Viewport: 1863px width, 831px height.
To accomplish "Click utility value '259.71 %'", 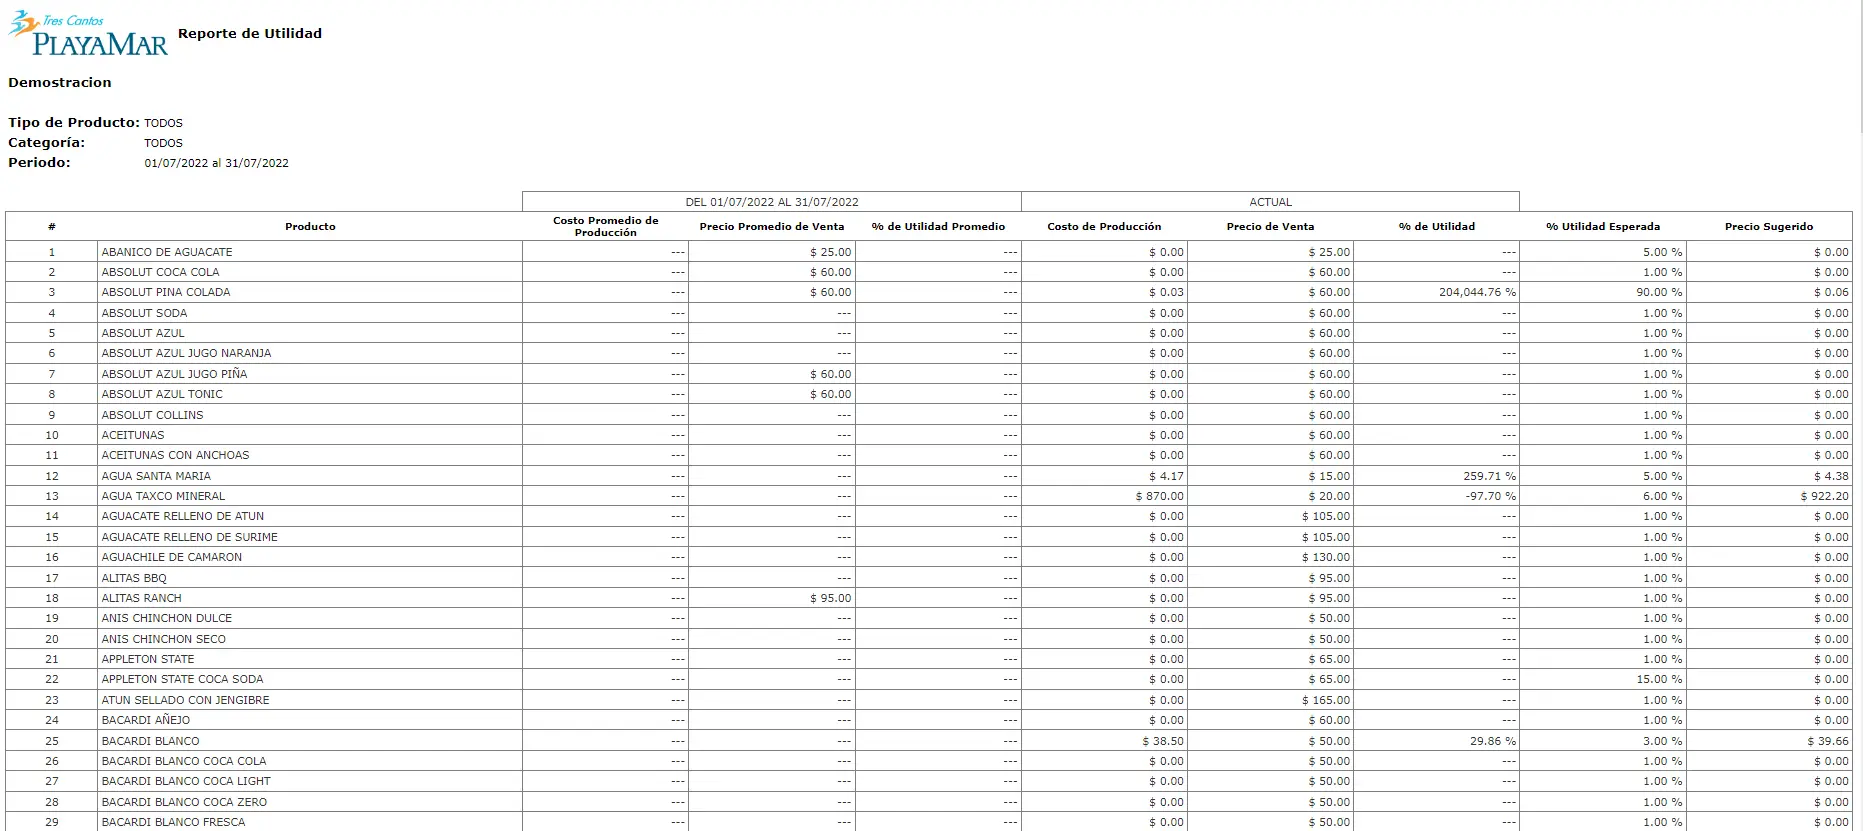I will point(1489,476).
